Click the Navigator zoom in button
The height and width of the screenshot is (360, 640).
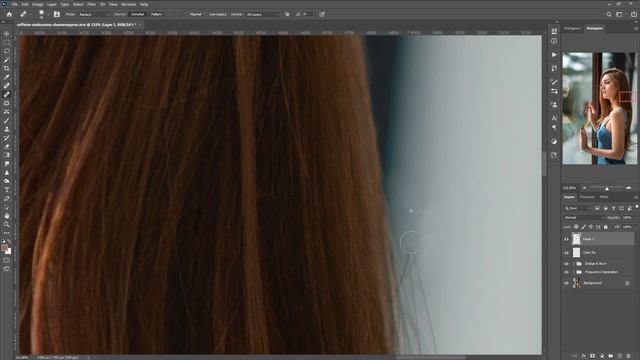(x=629, y=188)
